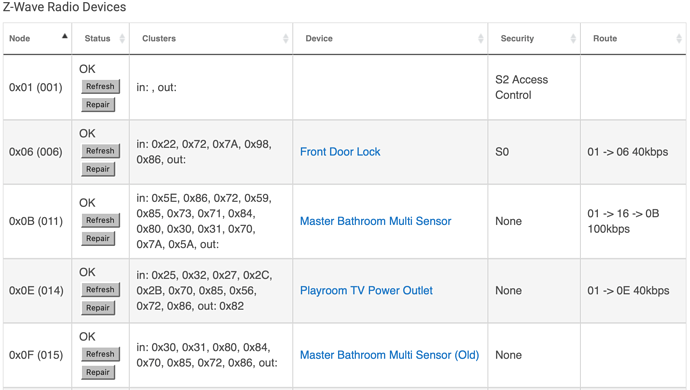The width and height of the screenshot is (690, 390).
Task: Click sort arrows in Route header
Action: 679,39
